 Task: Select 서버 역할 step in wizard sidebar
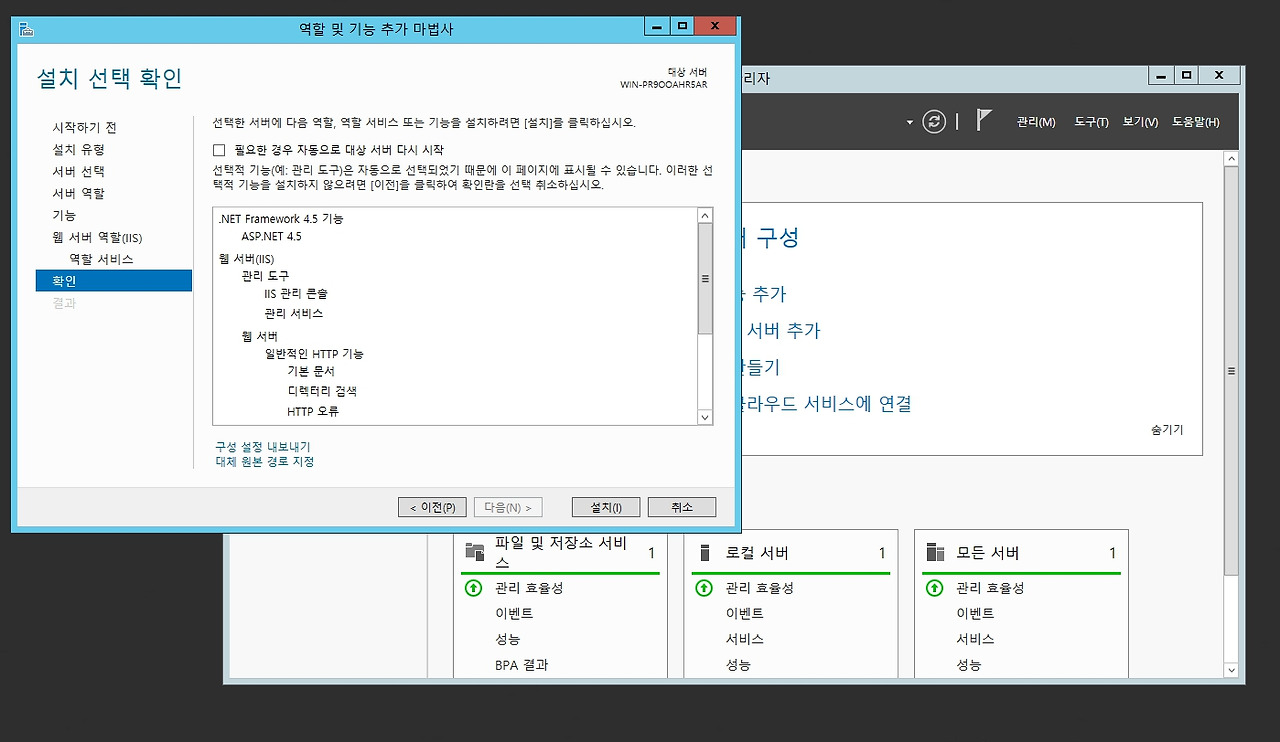(x=78, y=193)
